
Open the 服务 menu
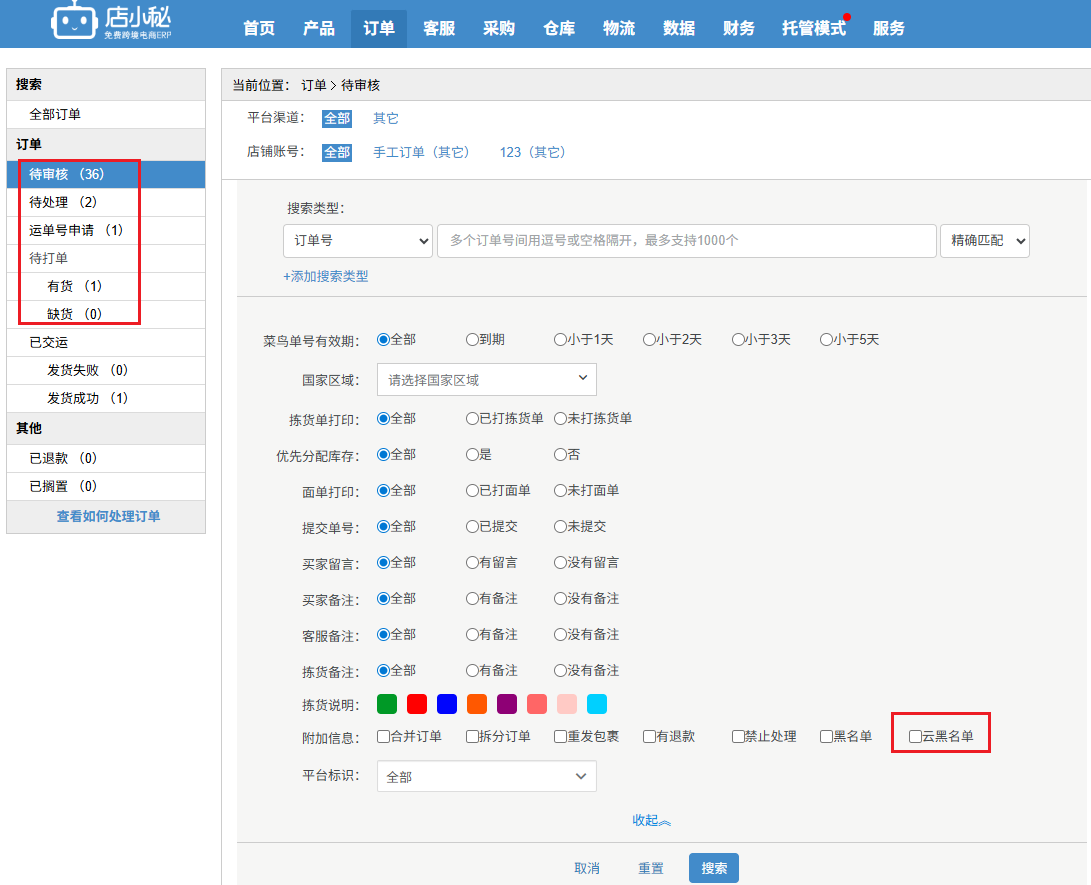tap(889, 29)
